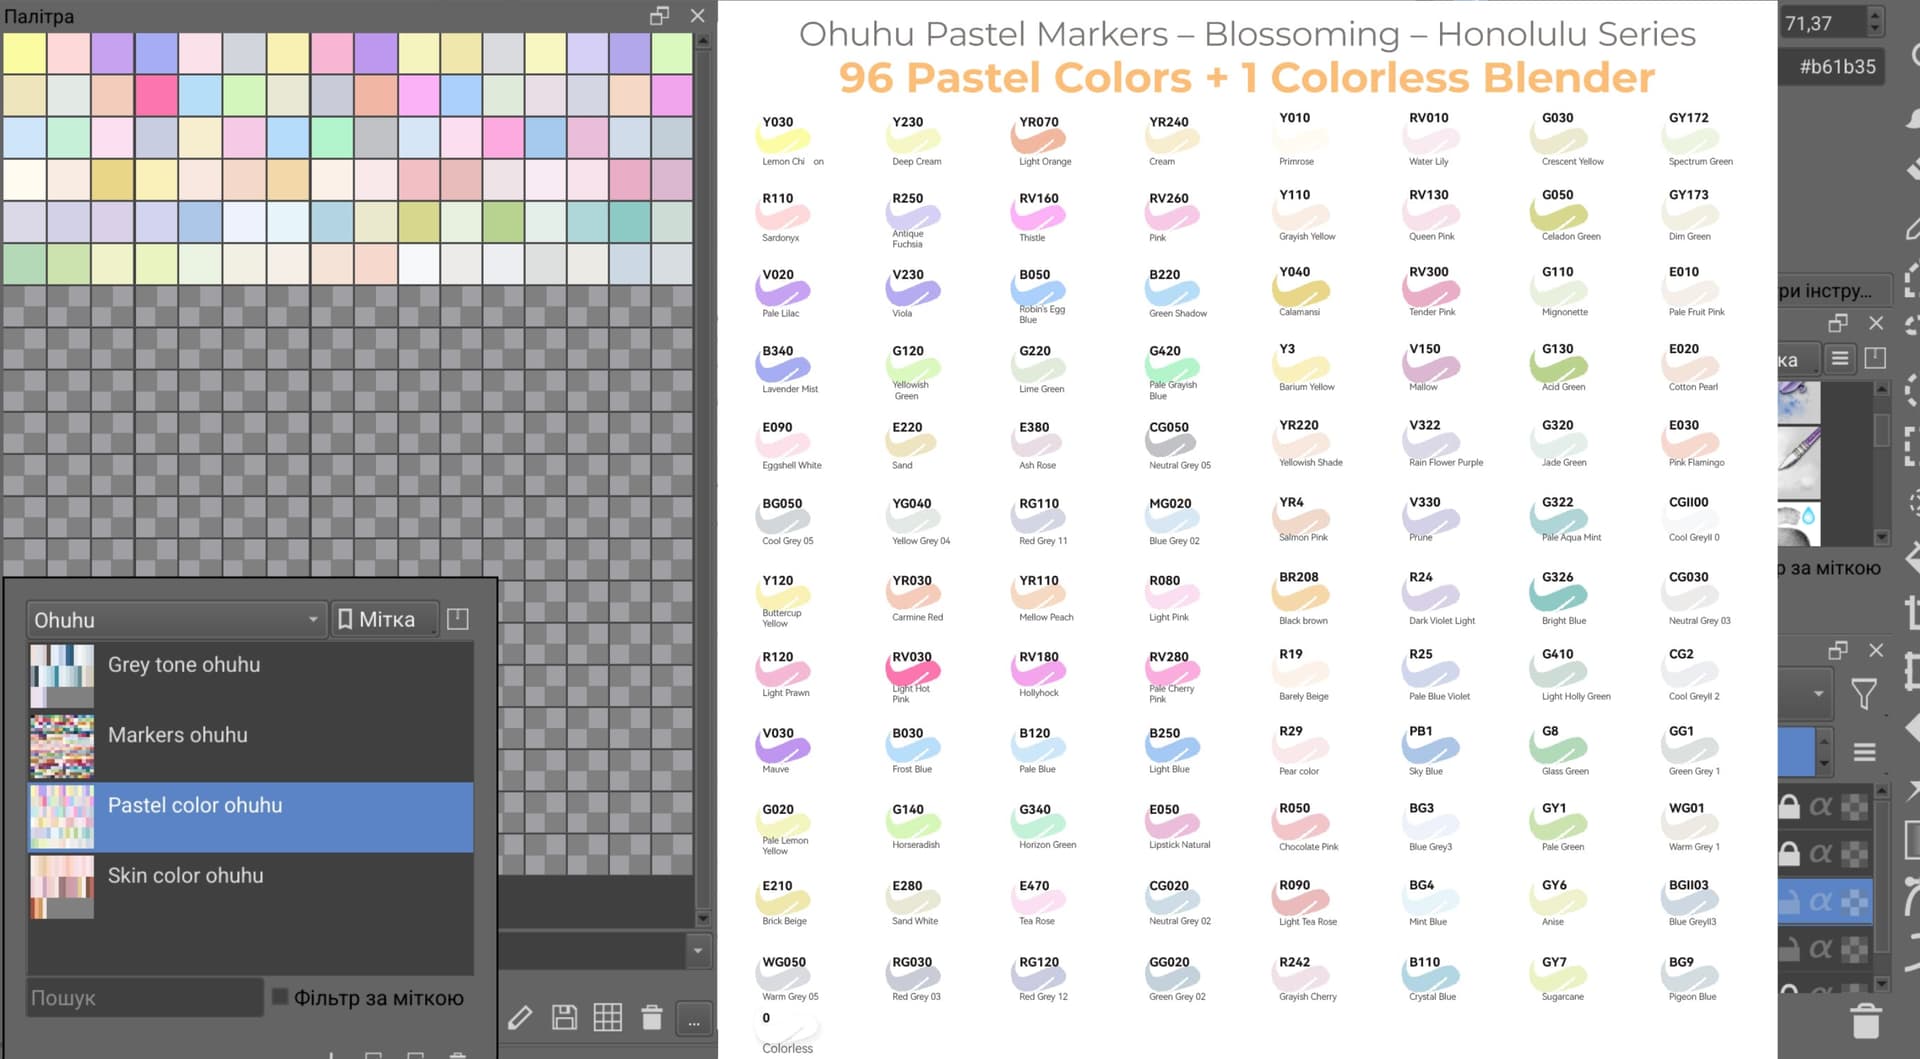1920x1059 pixels.
Task: Select the Markers ohuhu palette
Action: [x=251, y=747]
